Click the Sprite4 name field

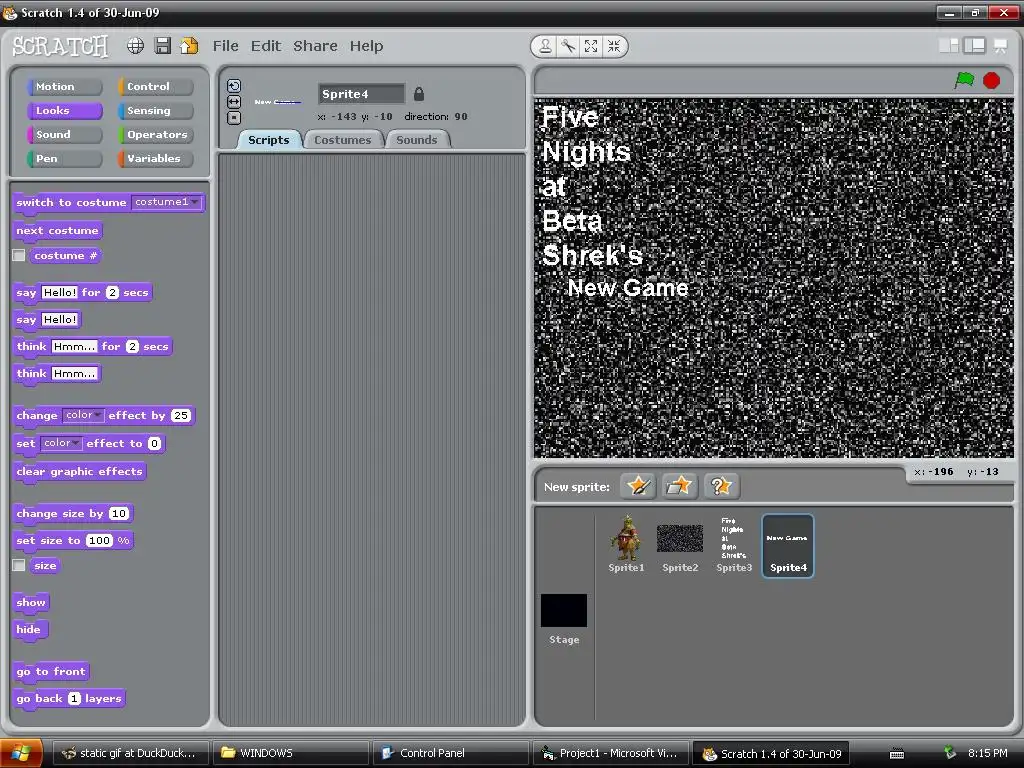[x=361, y=94]
